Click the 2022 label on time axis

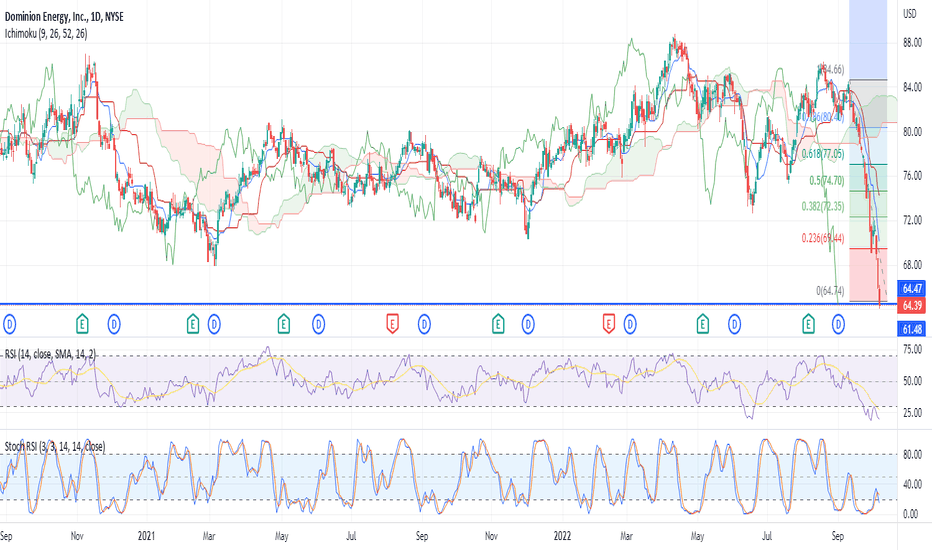[x=562, y=536]
